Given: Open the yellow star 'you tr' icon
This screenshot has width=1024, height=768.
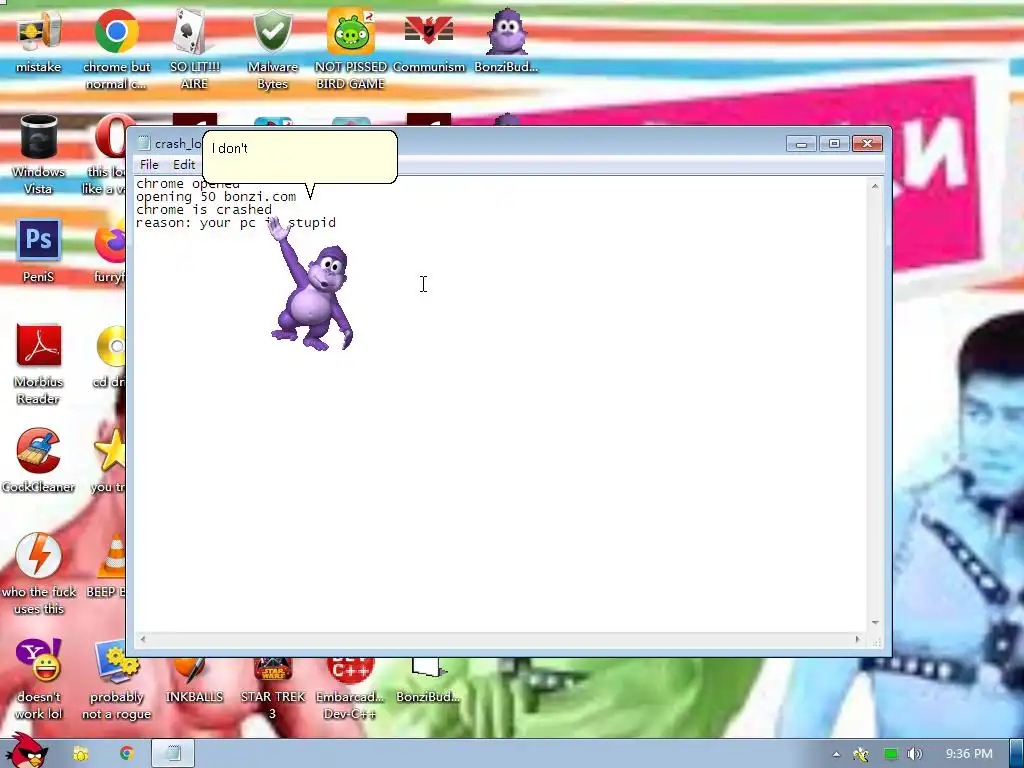Looking at the screenshot, I should (108, 461).
